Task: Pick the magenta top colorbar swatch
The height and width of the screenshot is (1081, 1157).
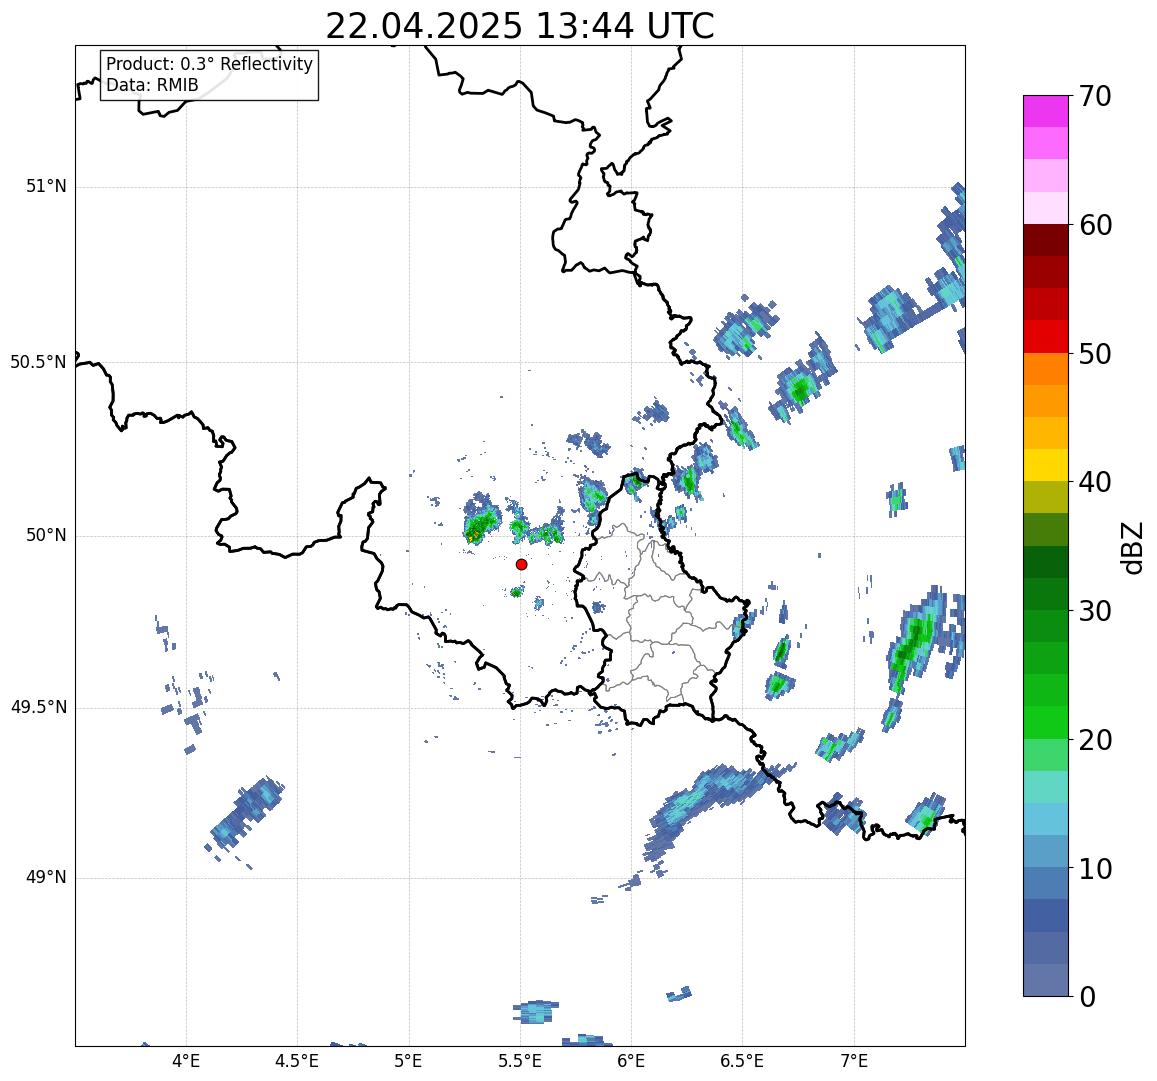Action: [1046, 111]
